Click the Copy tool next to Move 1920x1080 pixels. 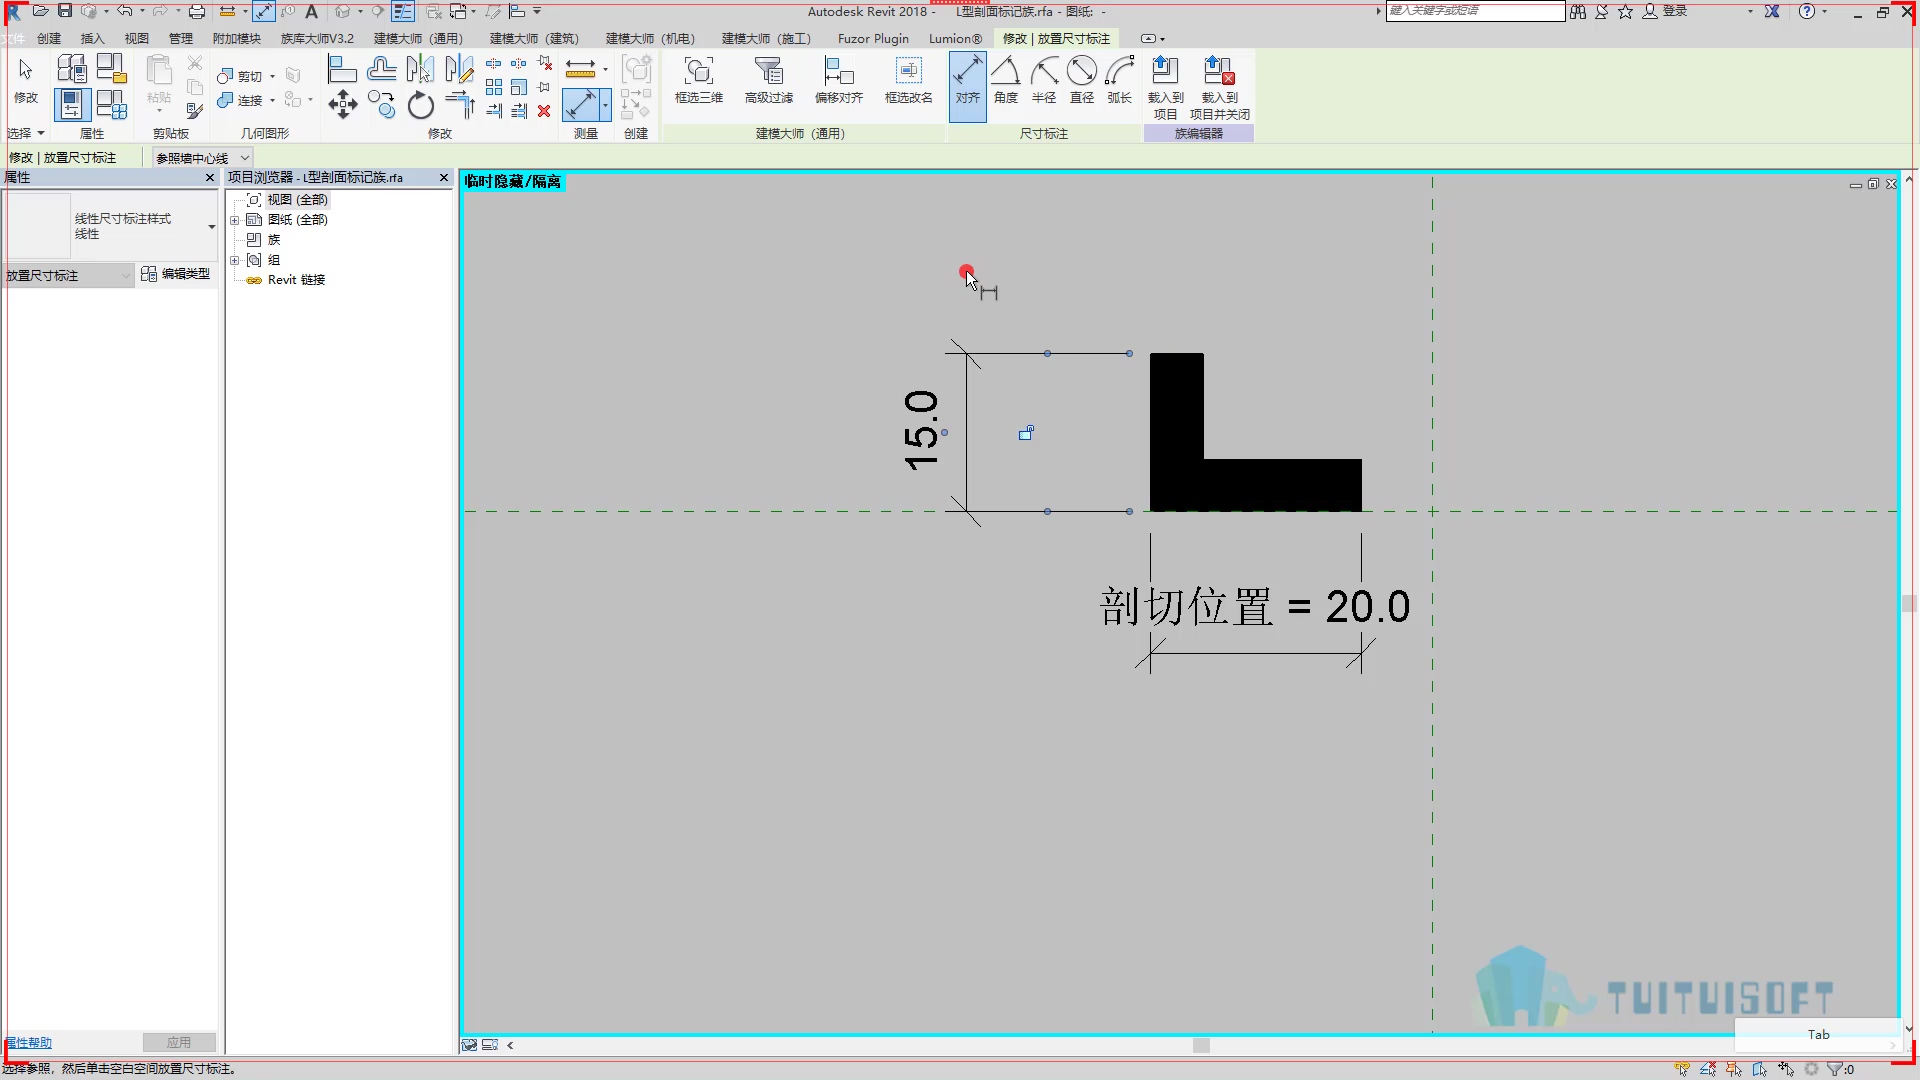pos(381,104)
